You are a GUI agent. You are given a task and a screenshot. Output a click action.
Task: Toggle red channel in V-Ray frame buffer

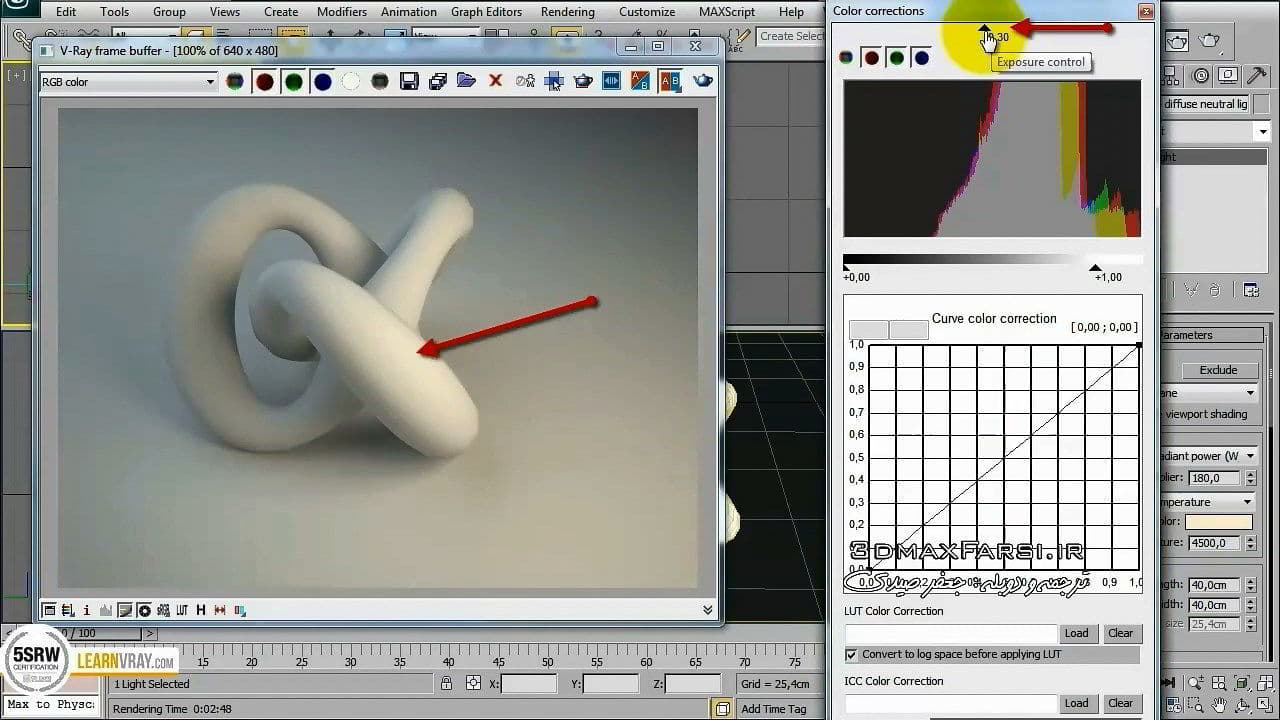coord(264,82)
